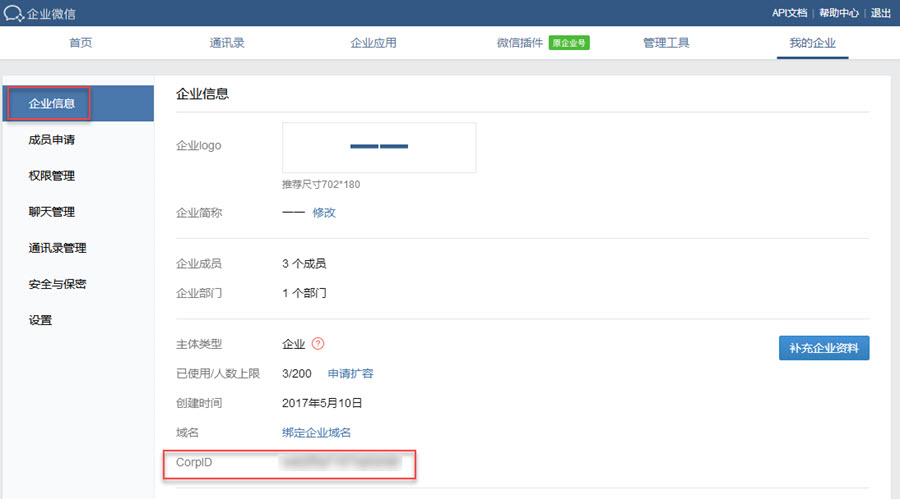This screenshot has height=500, width=900.
Task: Click the 推荐尺寸702*180 hint text
Action: (321, 184)
